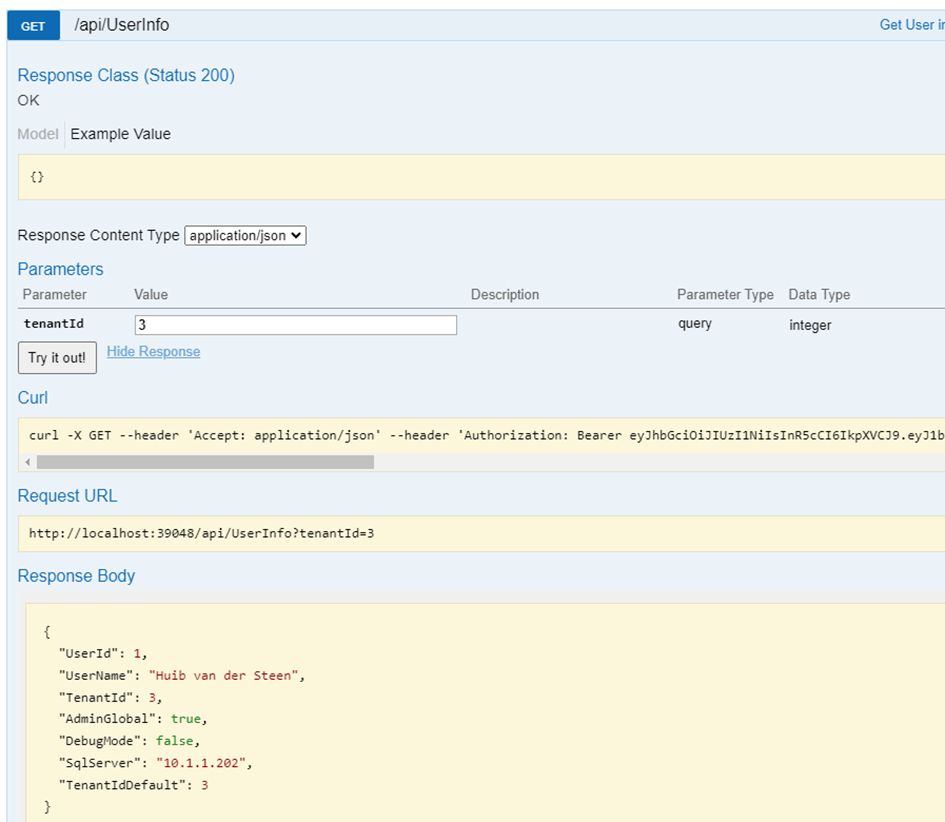The image size is (945, 822).
Task: Click the Curl horizontal scrollbar thumb
Action: pyautogui.click(x=206, y=462)
